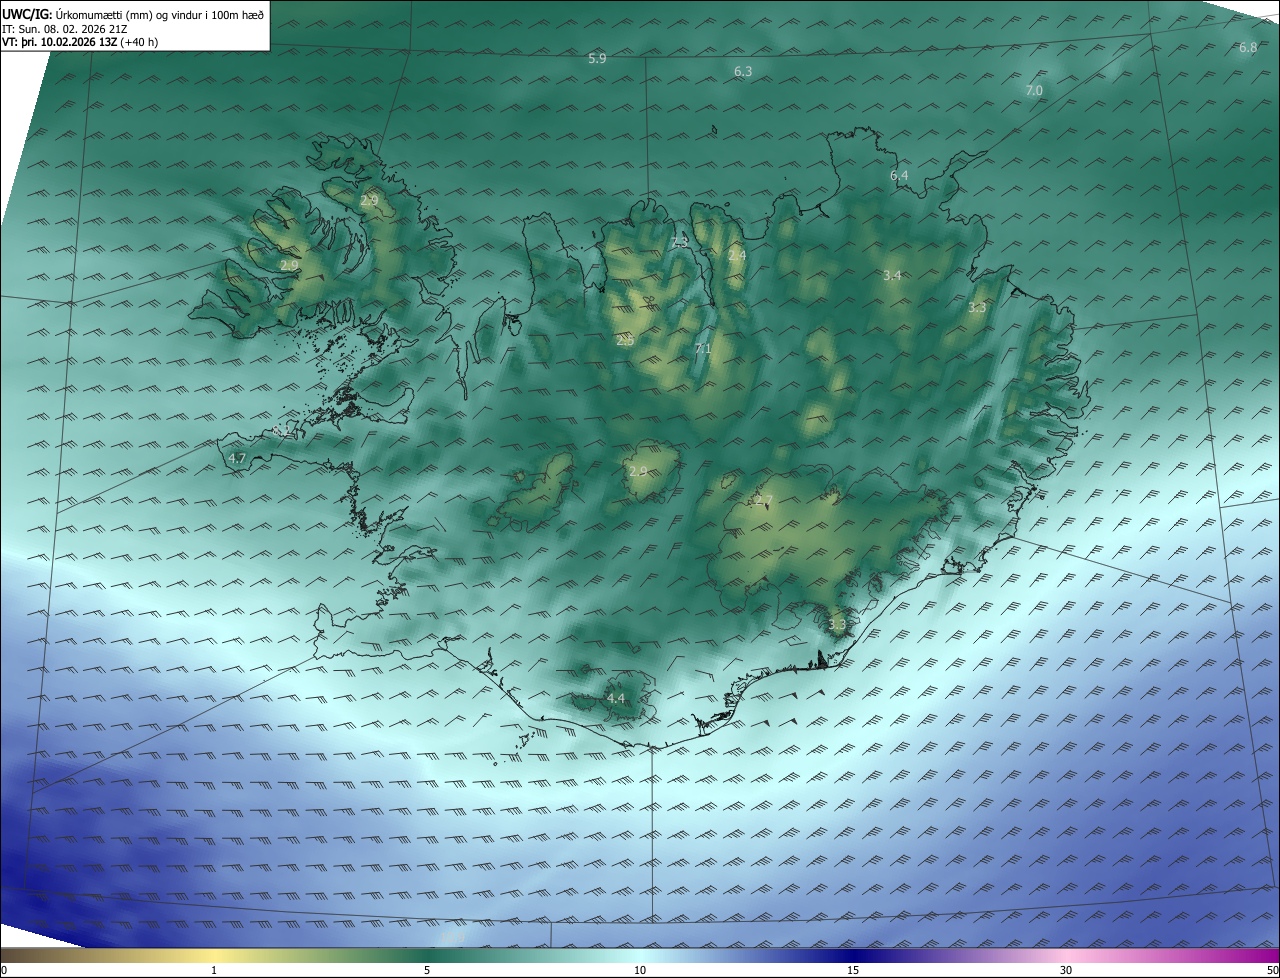Click the 0 tick on the colour scale
This screenshot has width=1280, height=978.
tap(3, 970)
